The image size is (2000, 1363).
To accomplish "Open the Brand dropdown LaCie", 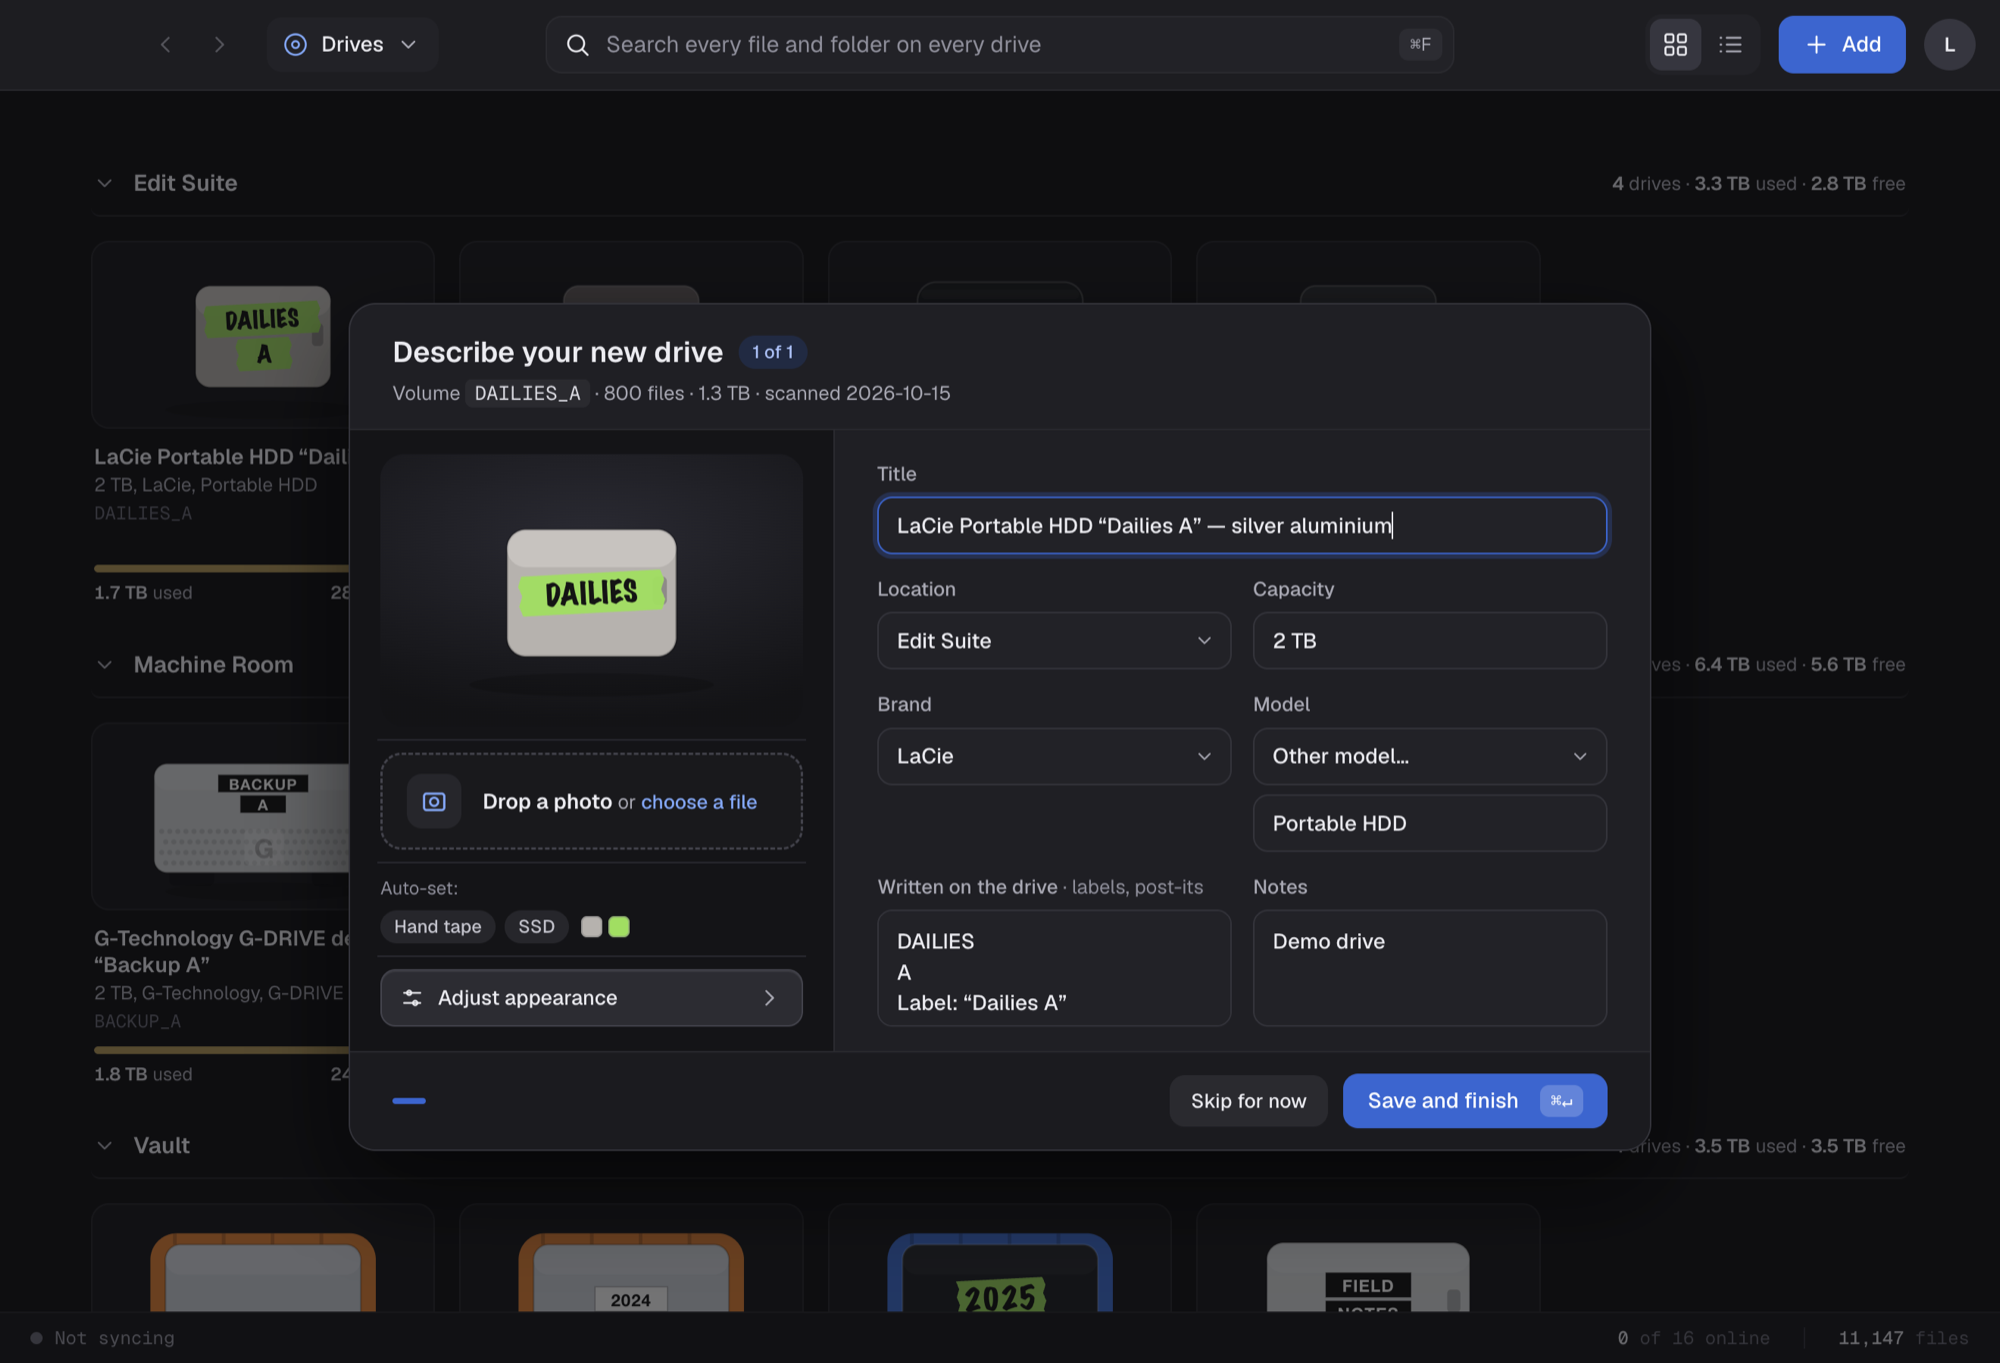I will [1053, 756].
